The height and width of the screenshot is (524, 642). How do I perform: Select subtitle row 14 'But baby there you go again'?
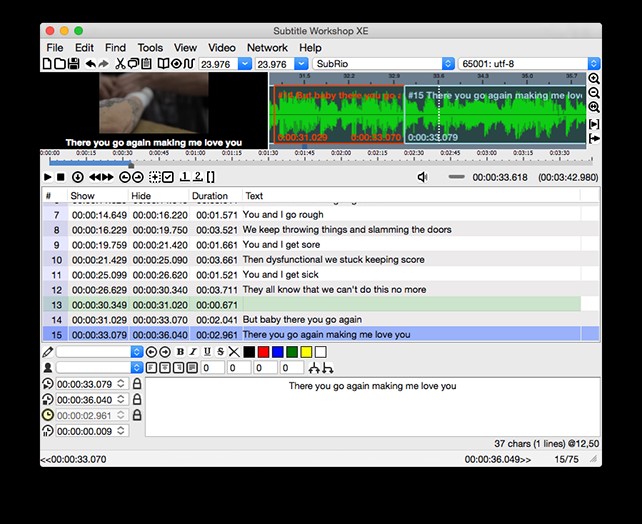pyautogui.click(x=321, y=320)
